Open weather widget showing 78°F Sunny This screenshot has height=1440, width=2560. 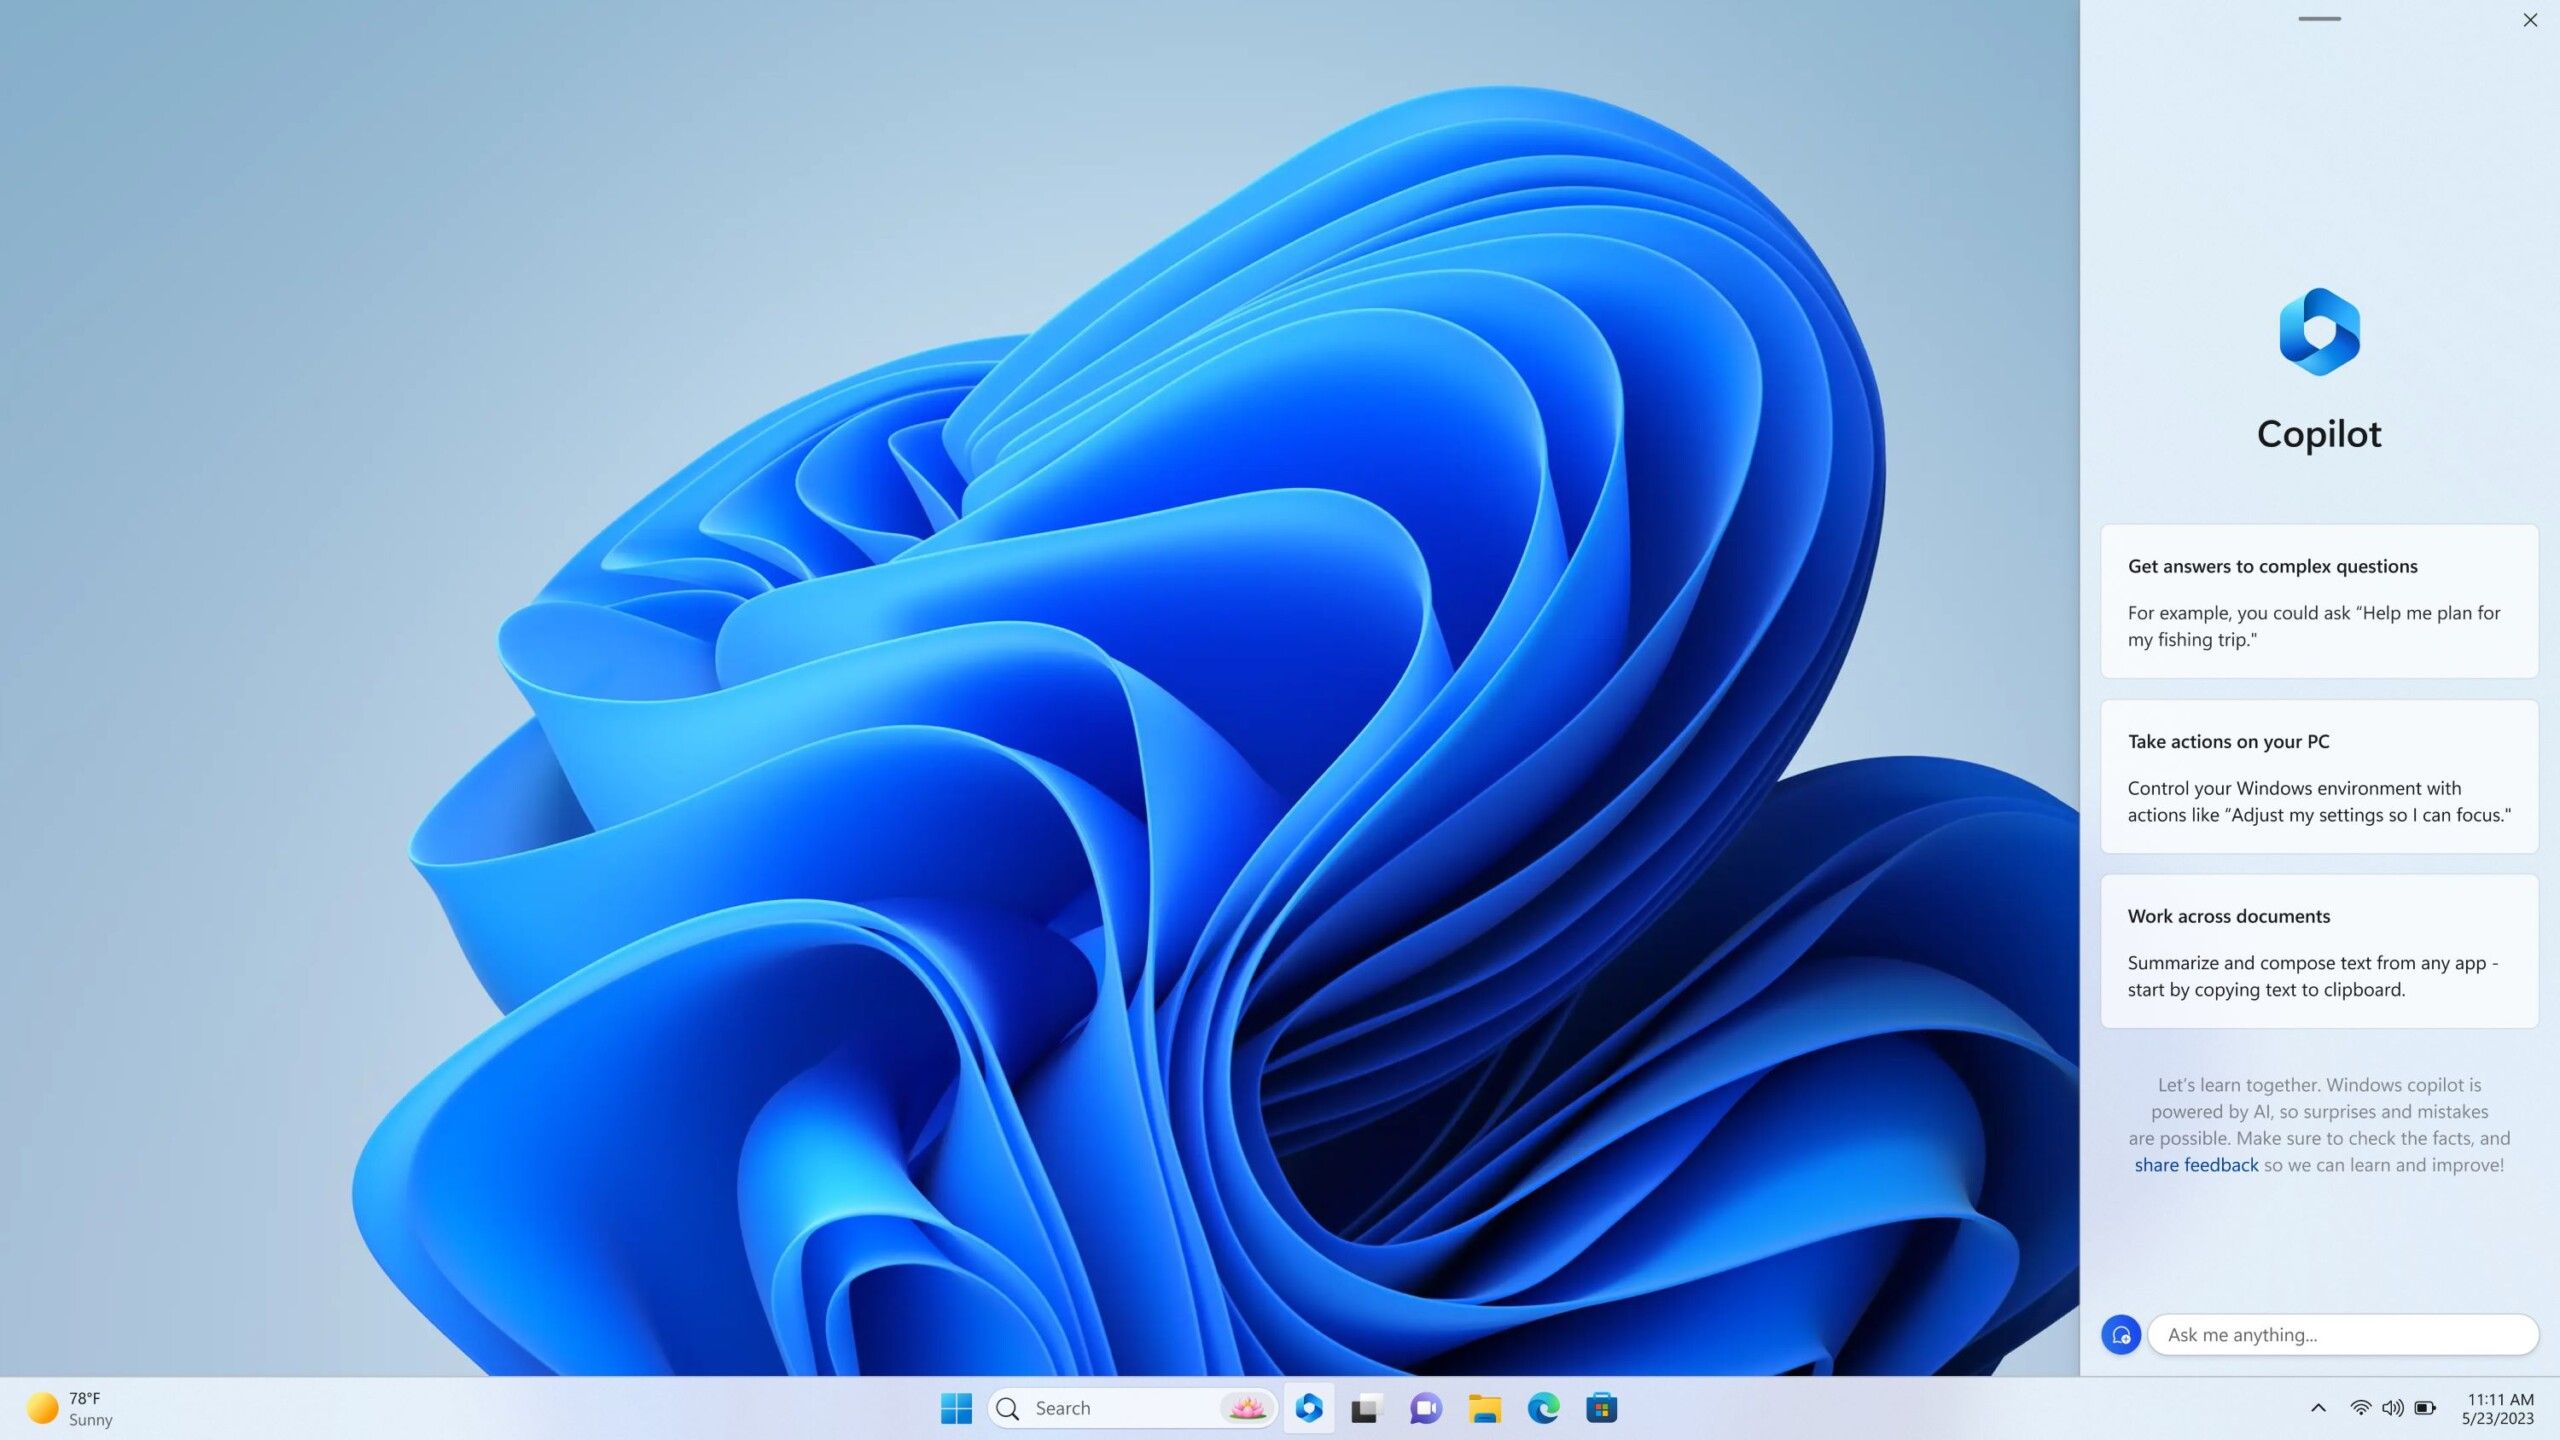click(70, 1408)
